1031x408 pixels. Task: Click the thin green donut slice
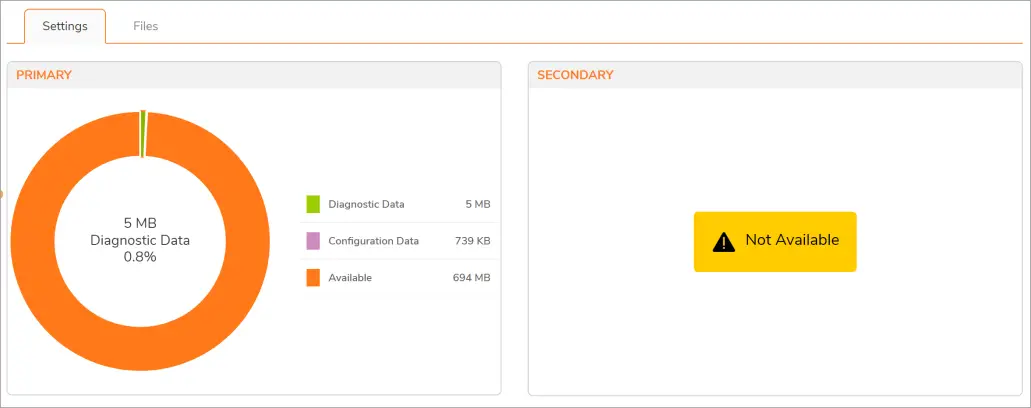143,133
